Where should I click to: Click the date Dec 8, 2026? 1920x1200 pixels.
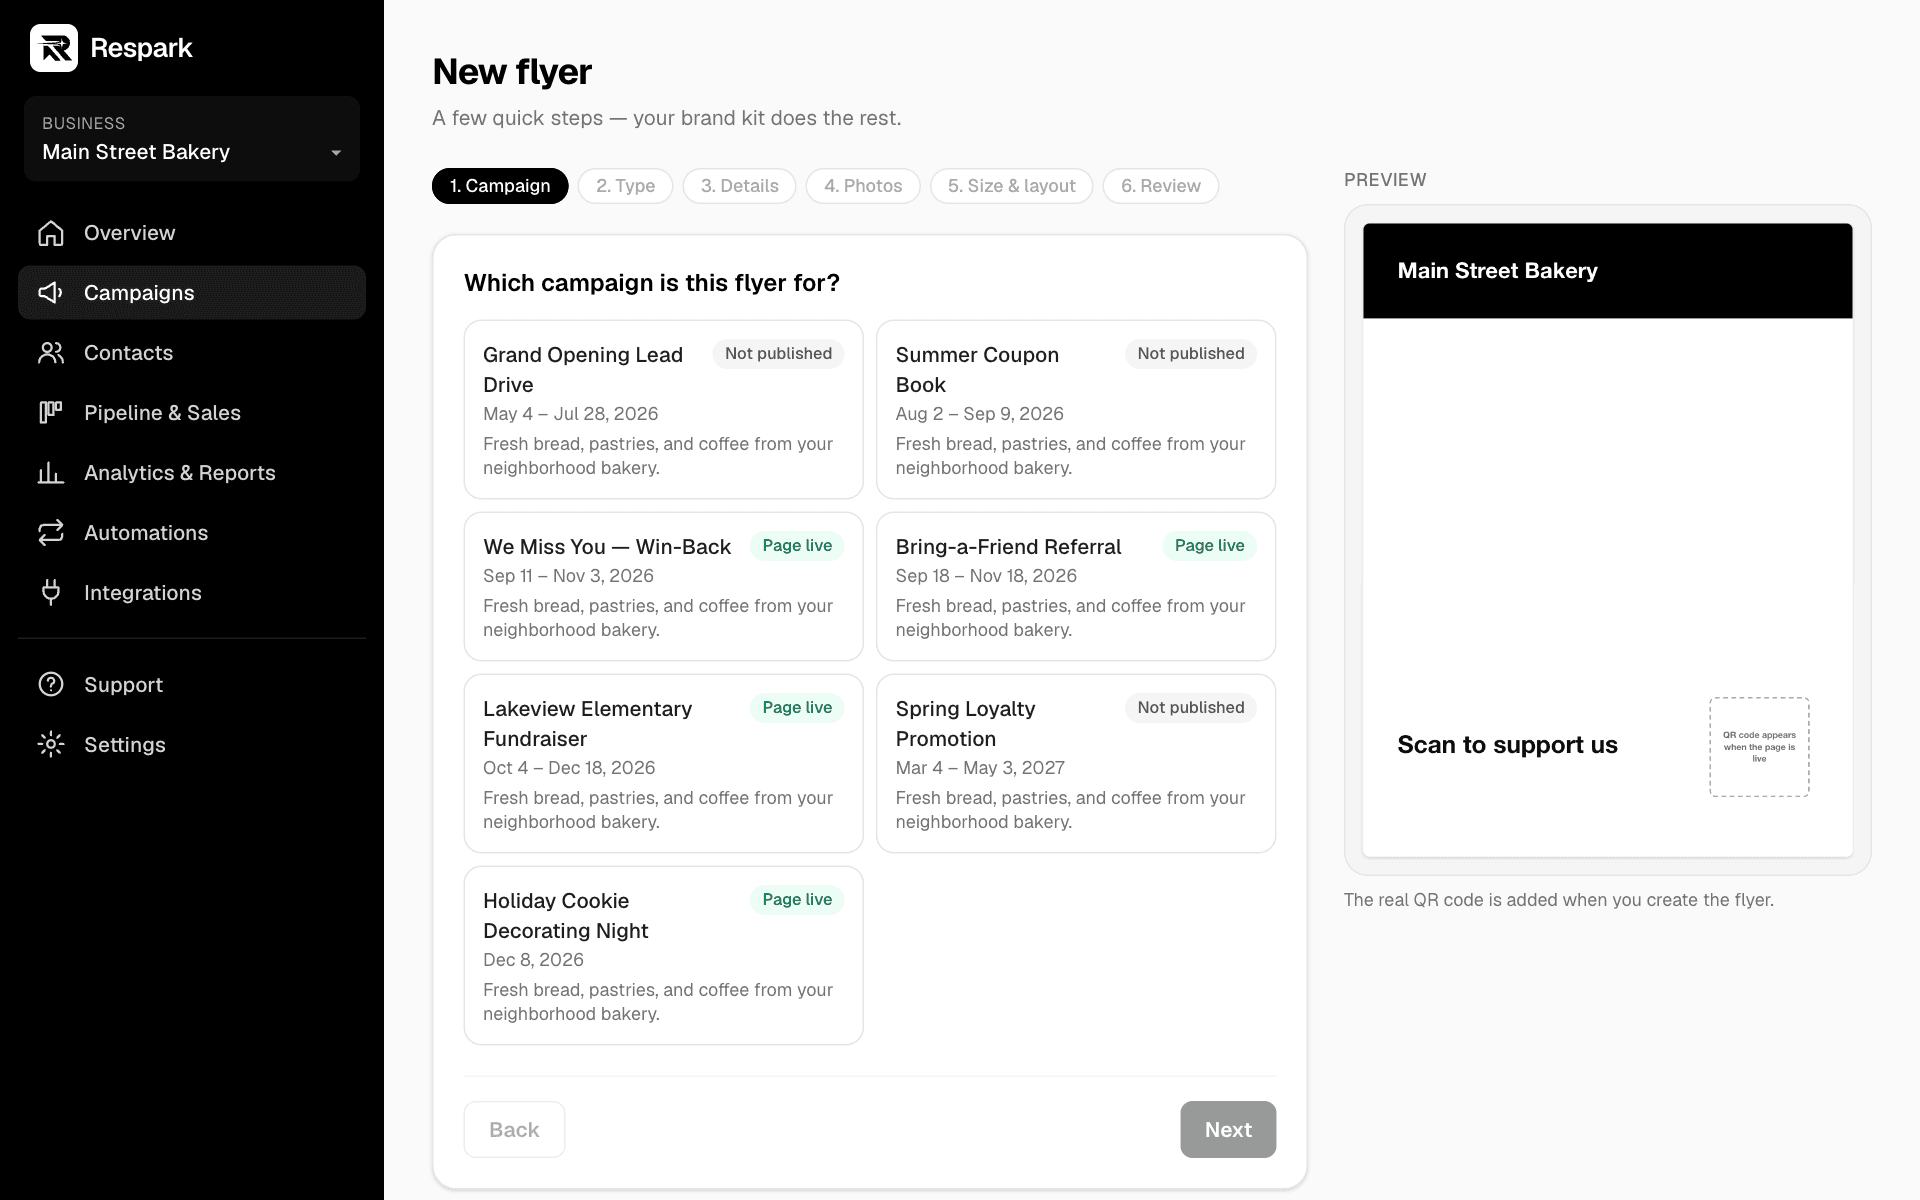coord(533,960)
